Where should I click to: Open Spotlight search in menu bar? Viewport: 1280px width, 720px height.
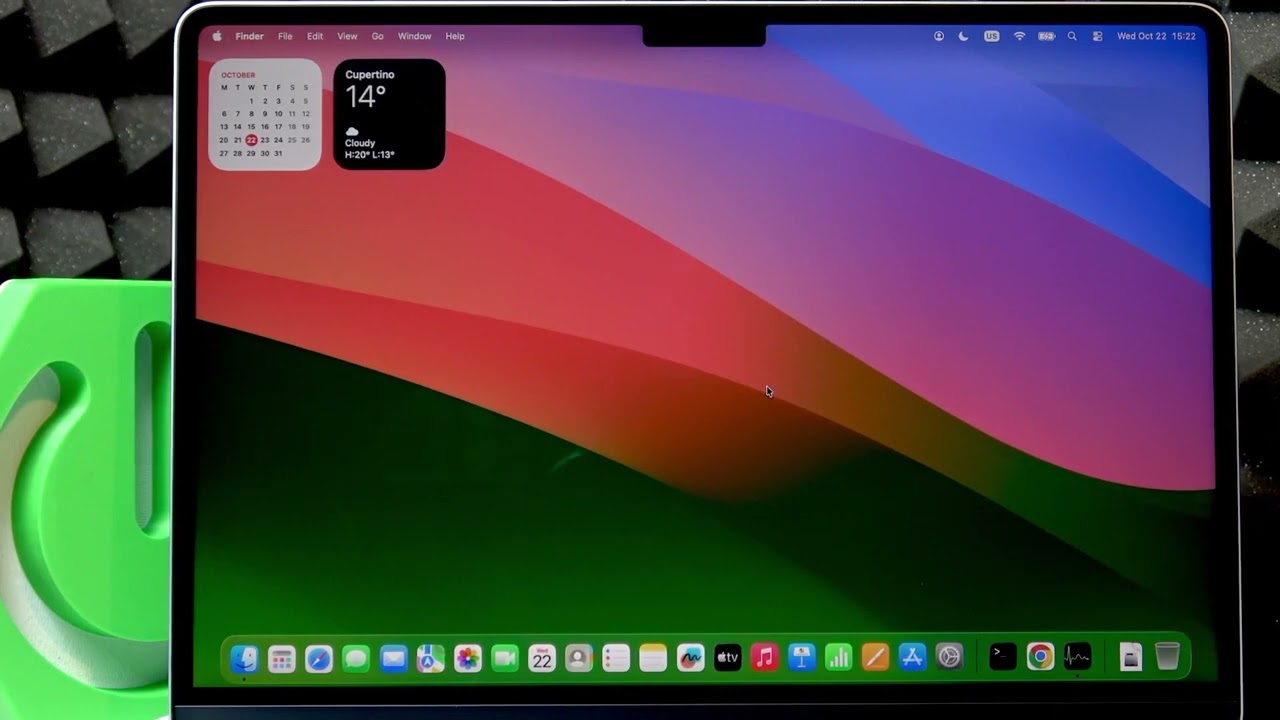pyautogui.click(x=1072, y=36)
